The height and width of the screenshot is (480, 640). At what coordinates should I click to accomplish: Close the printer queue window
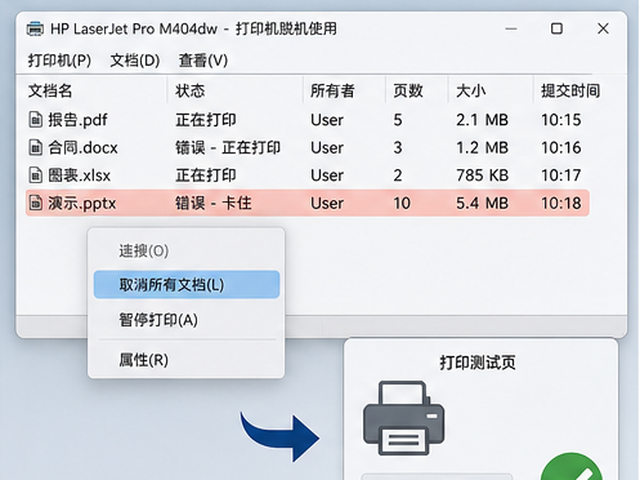[x=603, y=29]
